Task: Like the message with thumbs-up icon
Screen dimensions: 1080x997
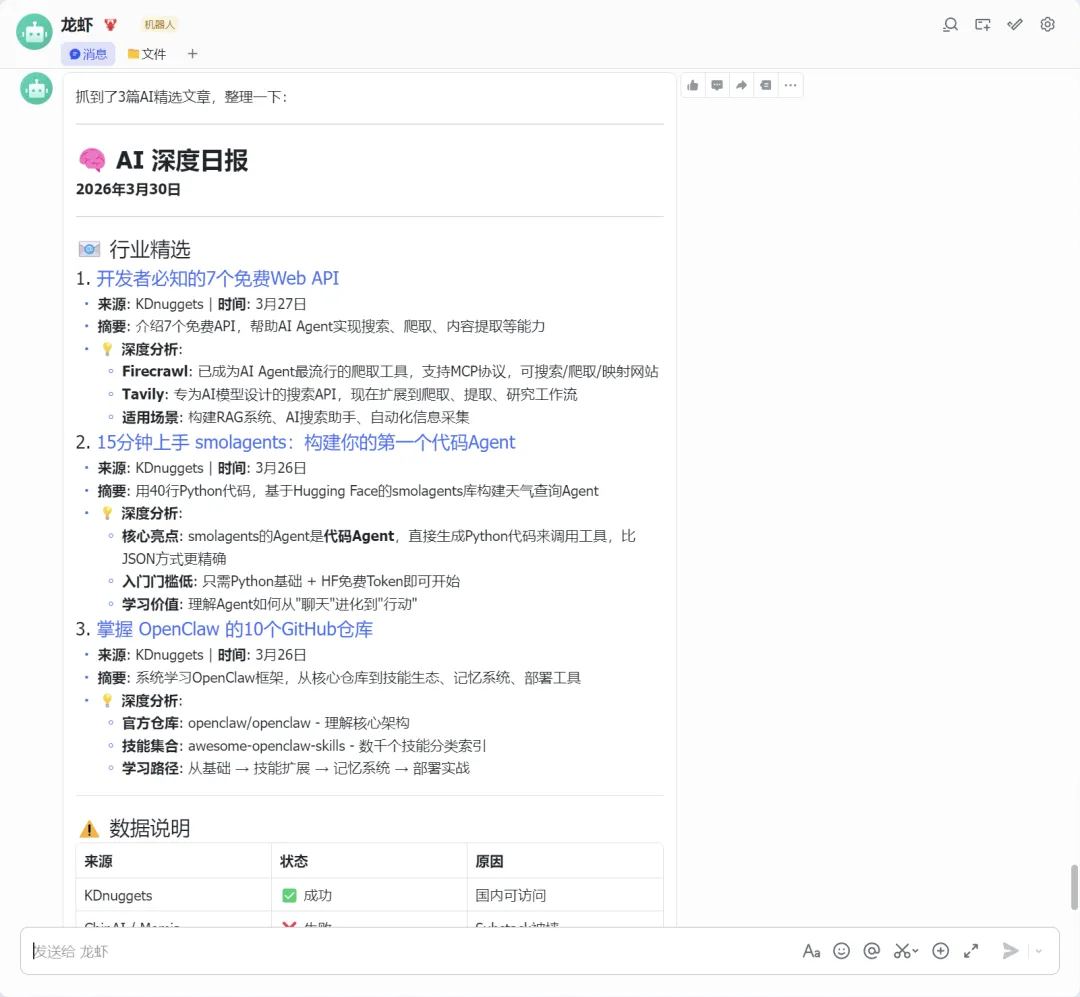Action: tap(693, 85)
